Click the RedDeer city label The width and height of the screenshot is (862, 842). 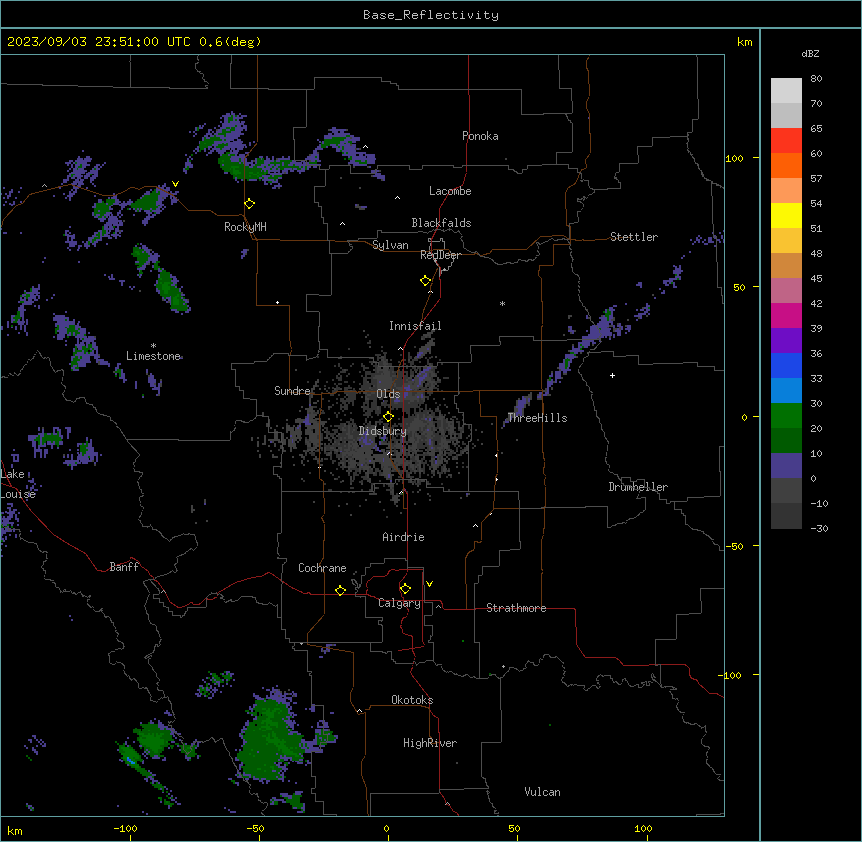tap(441, 255)
